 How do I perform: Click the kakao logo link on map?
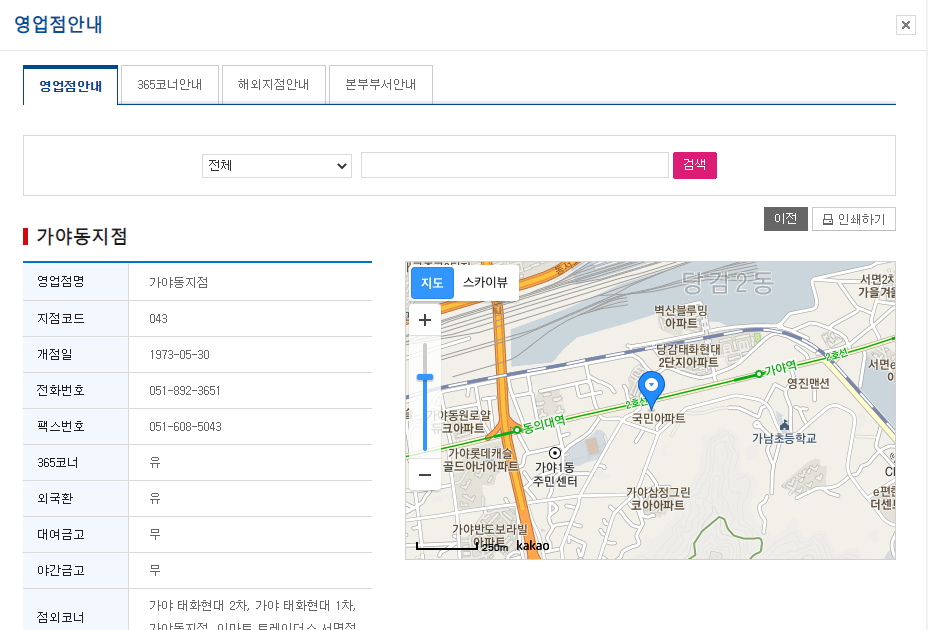pyautogui.click(x=532, y=545)
